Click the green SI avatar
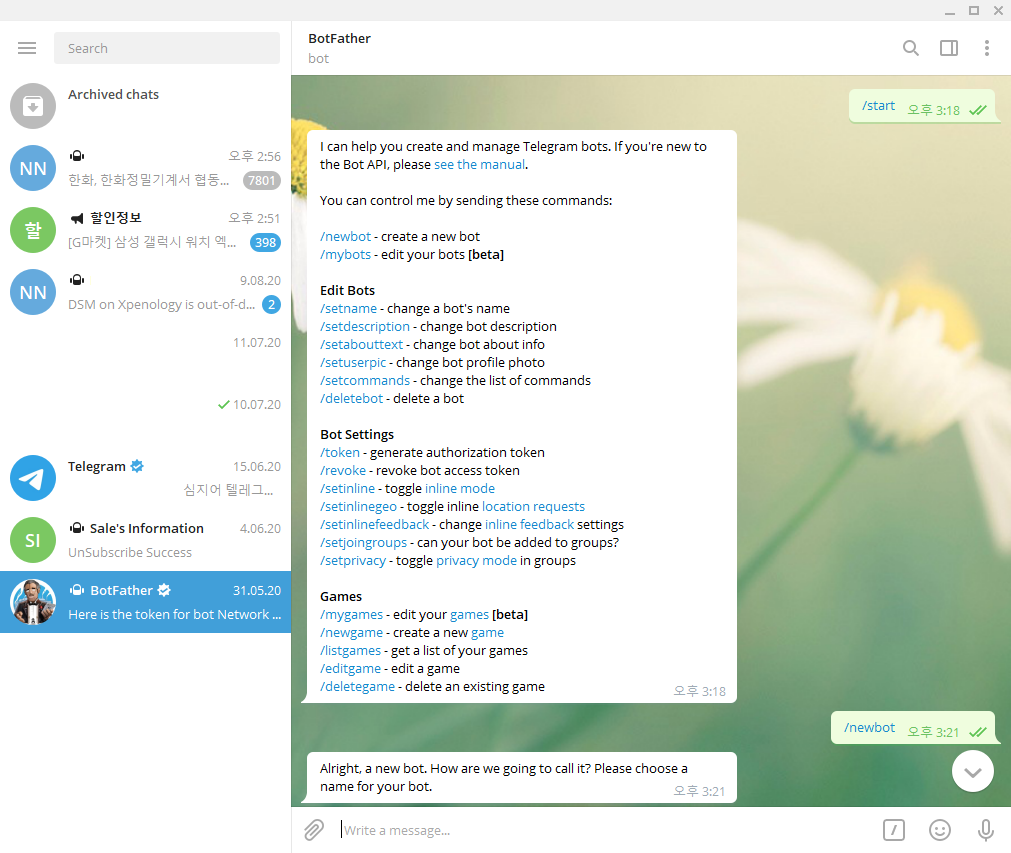Viewport: 1011px width, 853px height. [x=33, y=540]
